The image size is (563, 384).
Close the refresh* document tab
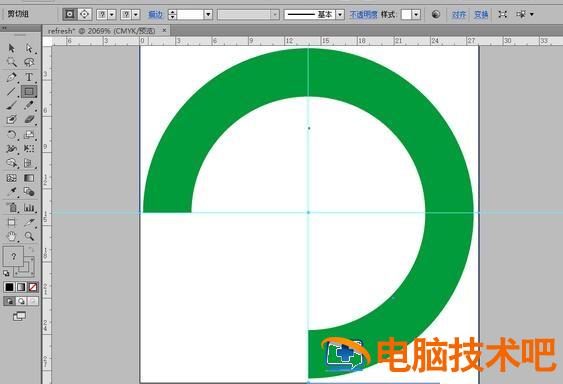click(x=164, y=31)
